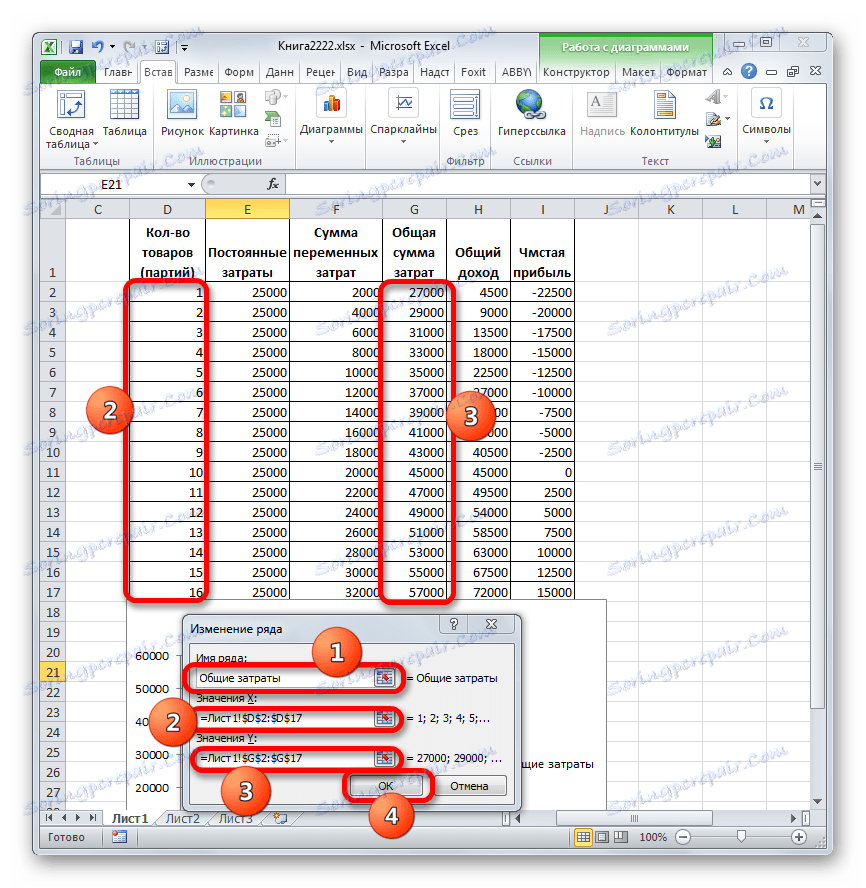The height and width of the screenshot is (888, 866).
Task: Click the insert Object icon
Action: (x=713, y=140)
